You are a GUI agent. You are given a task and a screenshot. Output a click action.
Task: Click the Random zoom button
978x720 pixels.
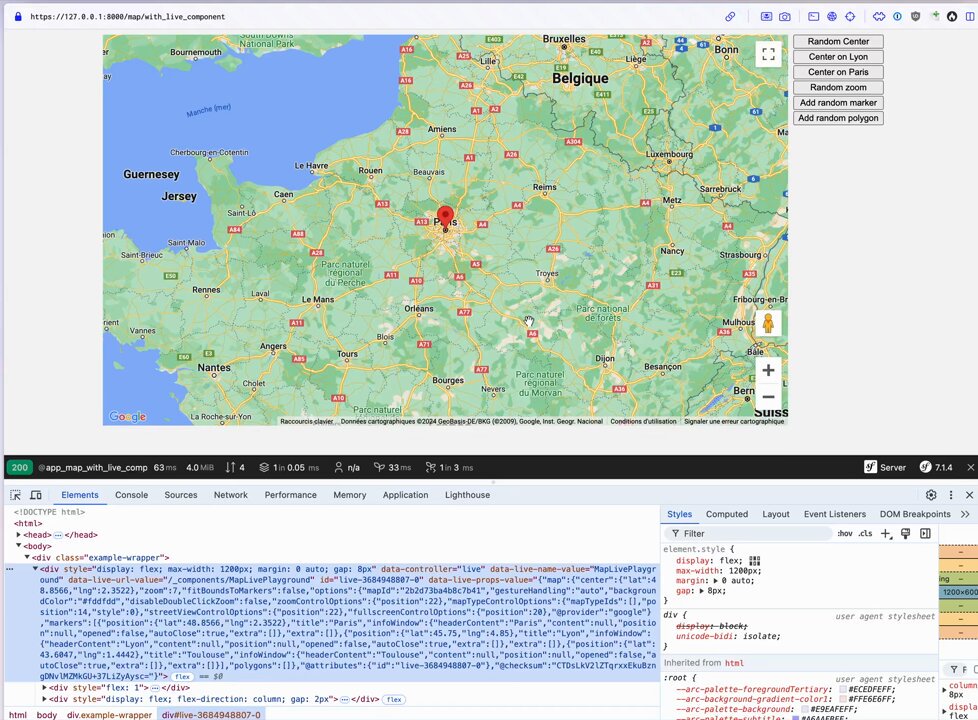[x=838, y=87]
